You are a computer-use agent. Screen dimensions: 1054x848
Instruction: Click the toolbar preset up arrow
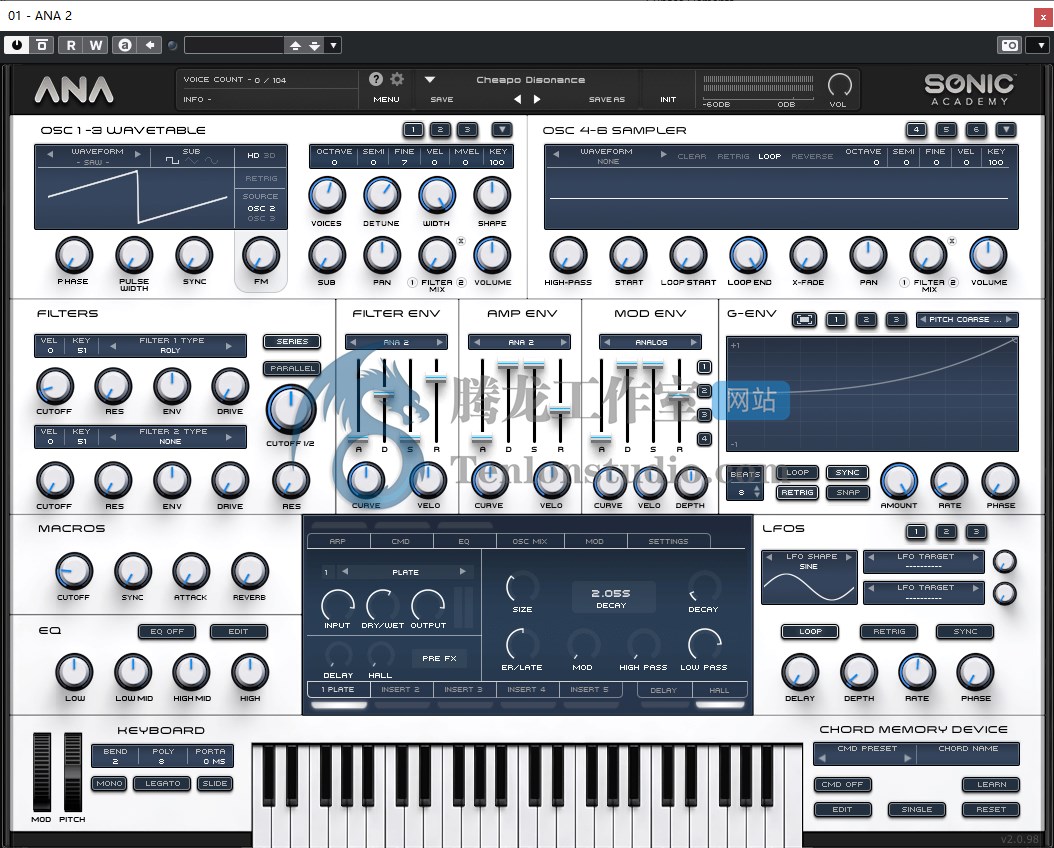click(x=295, y=45)
